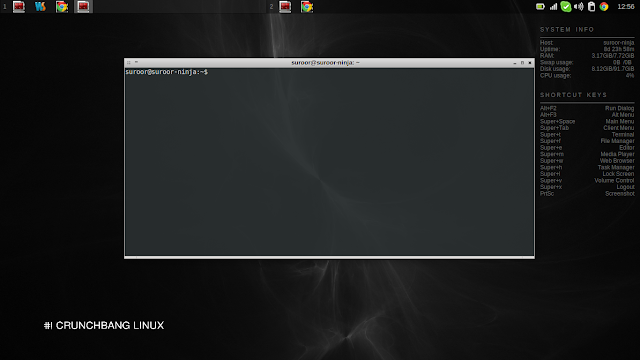Click the Super+f File Manager row
This screenshot has width=640, height=360.
[x=587, y=141]
